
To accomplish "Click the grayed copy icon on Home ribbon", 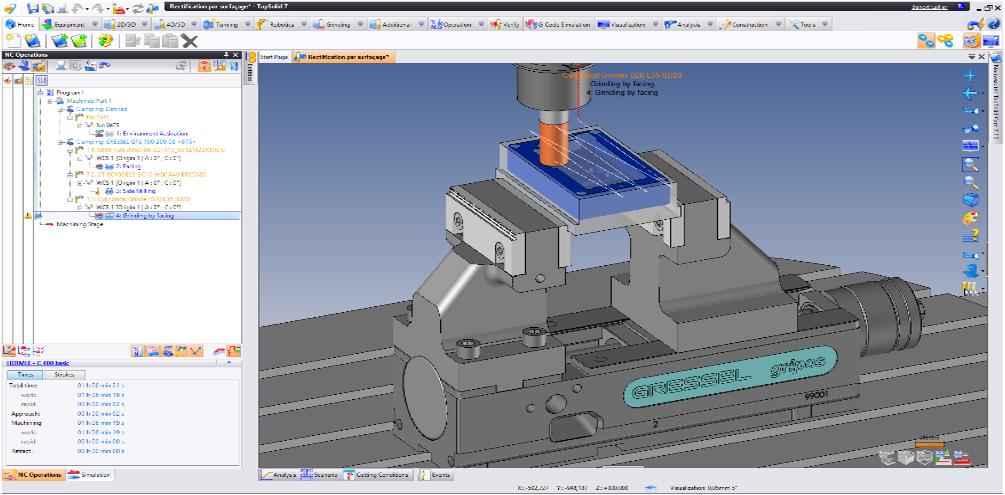I will [152, 40].
